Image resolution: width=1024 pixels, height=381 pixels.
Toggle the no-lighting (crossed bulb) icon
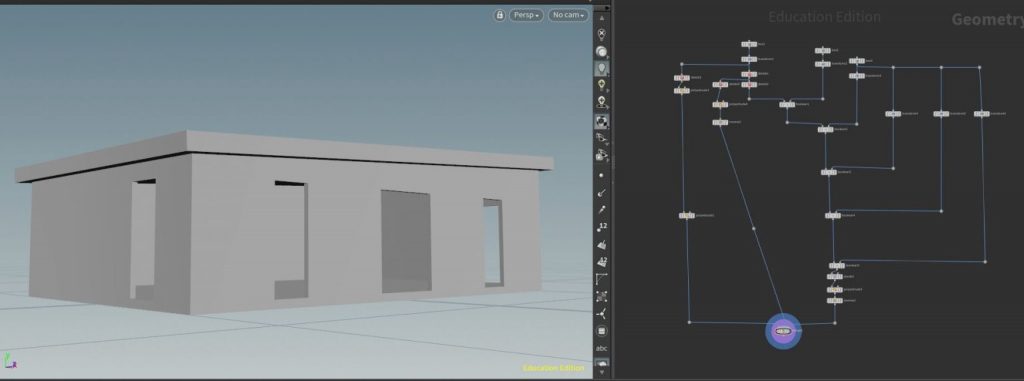[x=602, y=35]
